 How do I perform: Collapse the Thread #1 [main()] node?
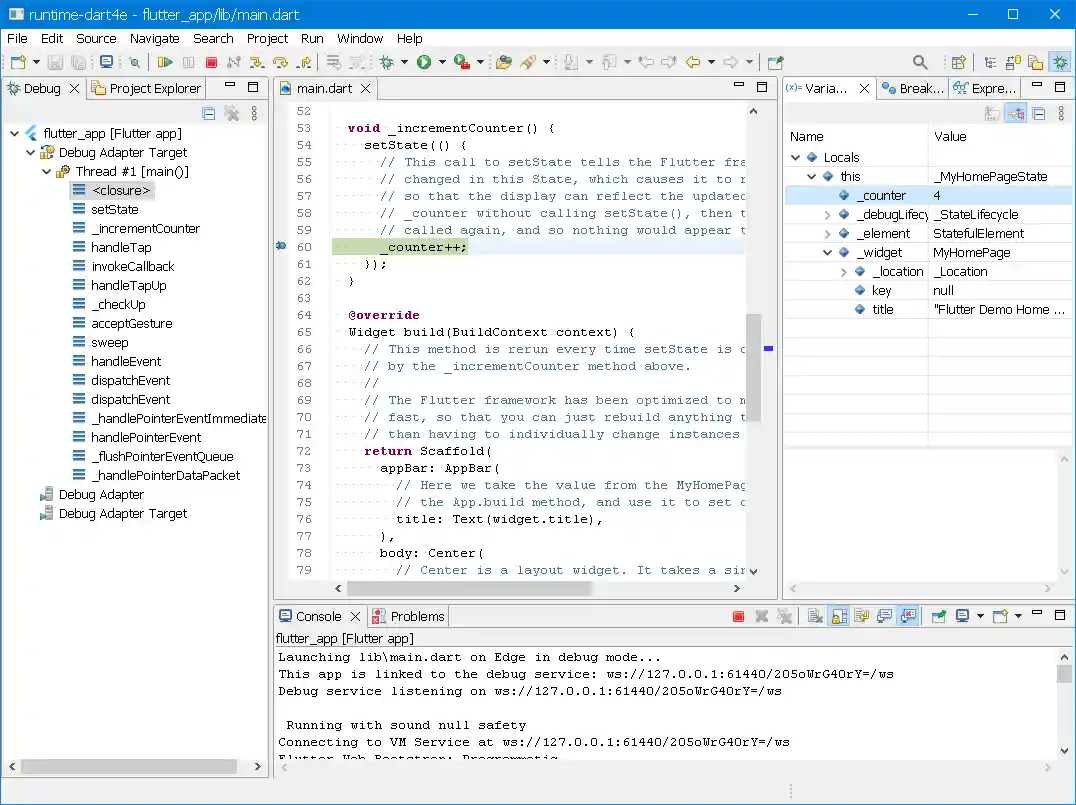47,172
